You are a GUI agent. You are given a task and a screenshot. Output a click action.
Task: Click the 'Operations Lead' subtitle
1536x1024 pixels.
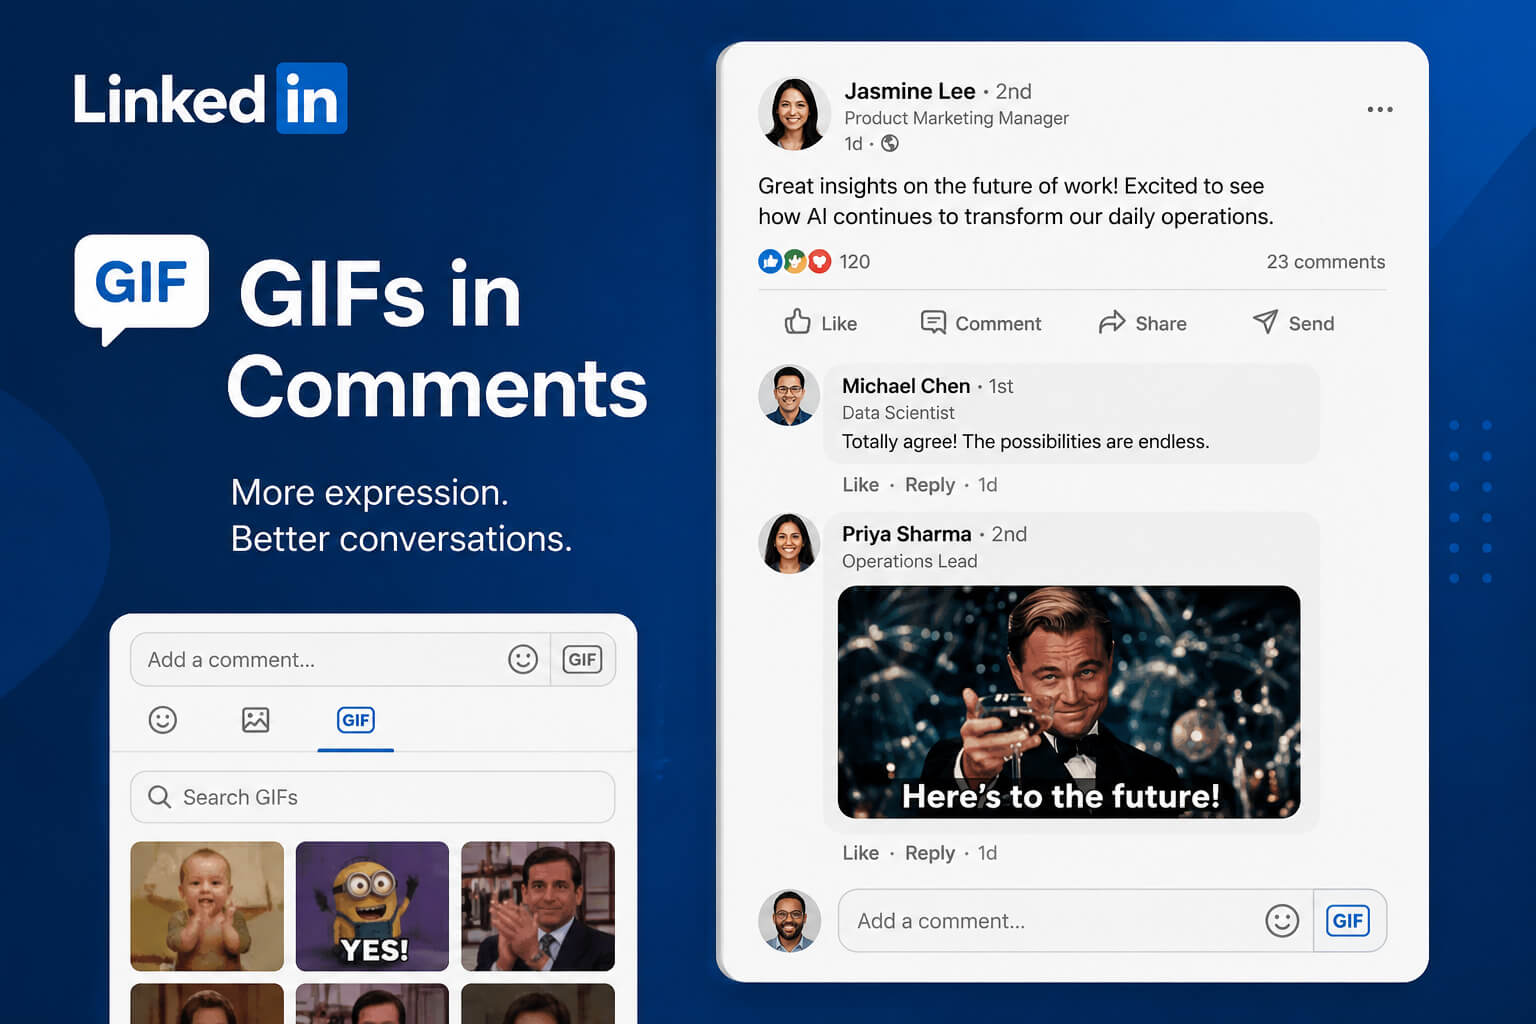[x=909, y=561]
